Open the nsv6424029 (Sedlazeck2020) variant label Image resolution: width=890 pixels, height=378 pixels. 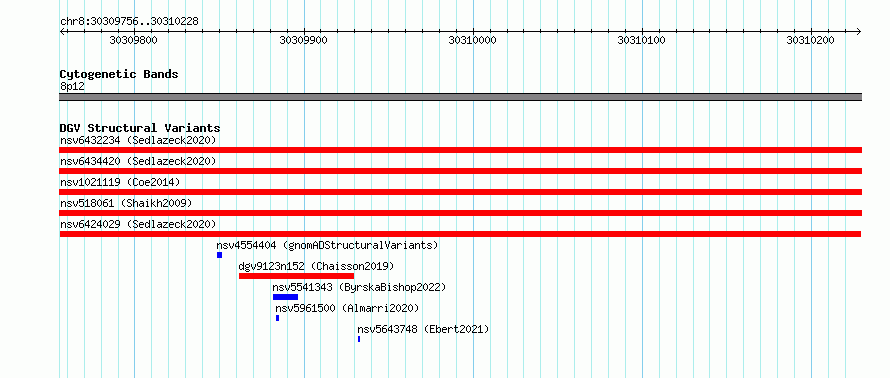coord(138,224)
